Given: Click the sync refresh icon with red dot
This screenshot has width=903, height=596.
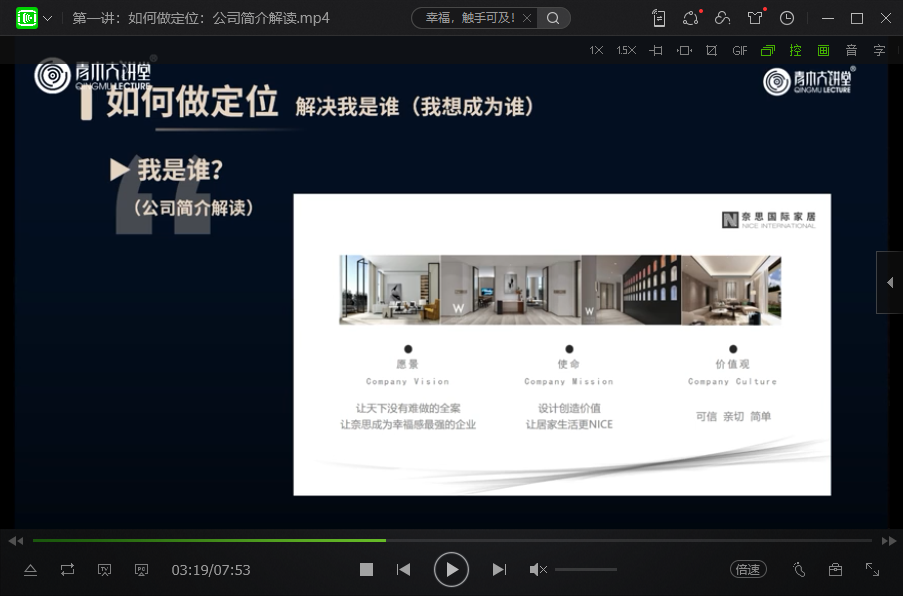Looking at the screenshot, I should [x=690, y=18].
